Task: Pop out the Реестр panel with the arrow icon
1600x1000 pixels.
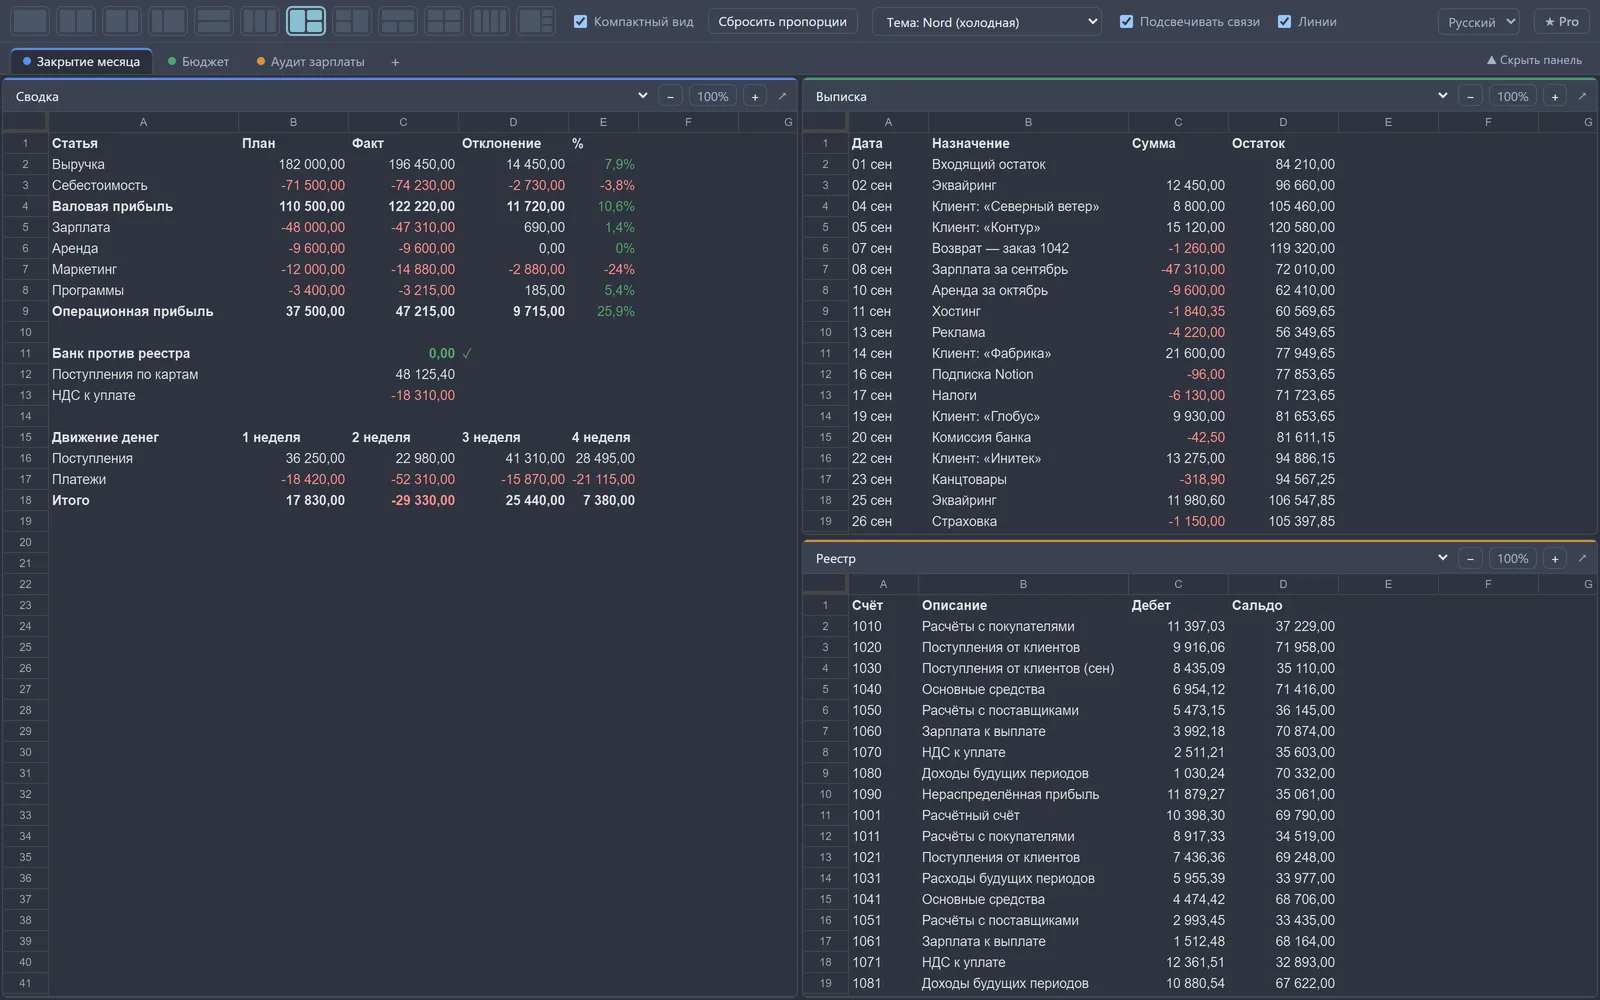Action: click(1582, 558)
